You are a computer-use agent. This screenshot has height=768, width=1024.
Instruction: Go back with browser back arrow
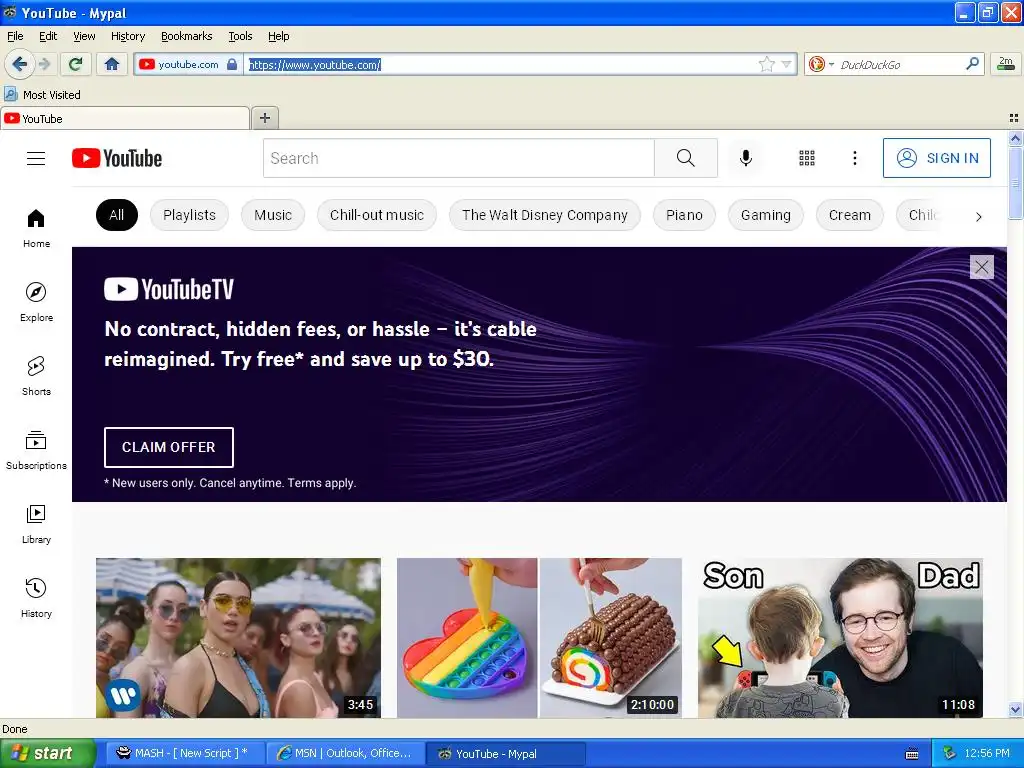19,64
